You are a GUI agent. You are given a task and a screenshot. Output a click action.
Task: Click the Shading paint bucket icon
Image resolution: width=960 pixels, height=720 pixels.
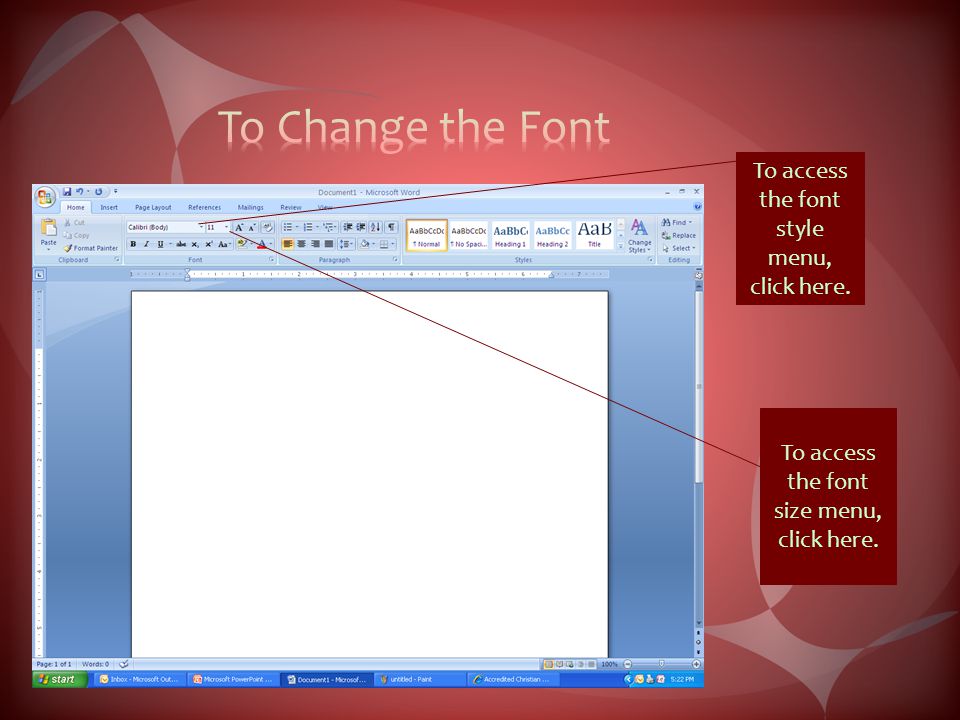(x=365, y=244)
